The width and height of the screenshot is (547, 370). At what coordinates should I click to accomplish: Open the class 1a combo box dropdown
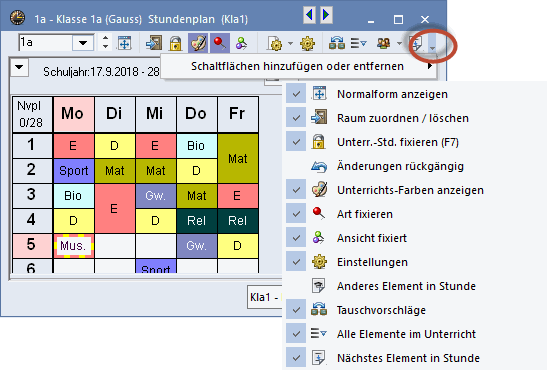83,43
